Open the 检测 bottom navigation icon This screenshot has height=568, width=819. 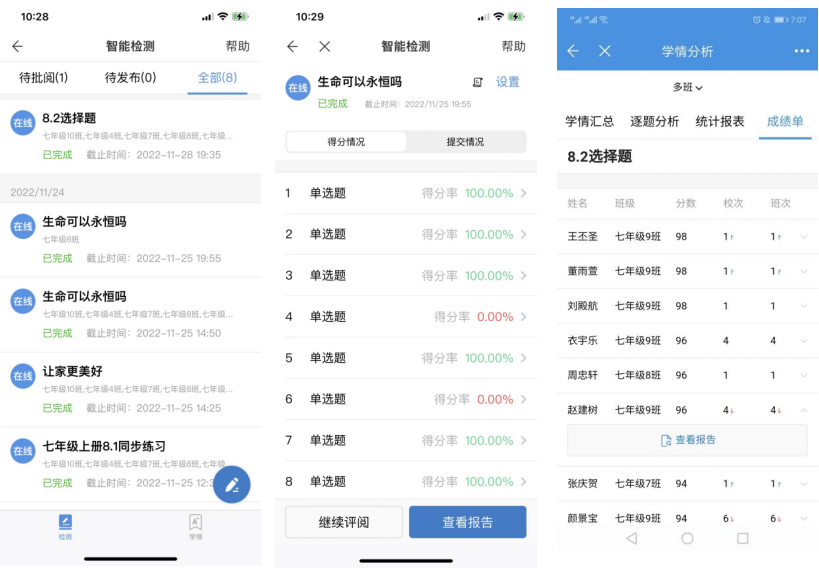pyautogui.click(x=65, y=526)
